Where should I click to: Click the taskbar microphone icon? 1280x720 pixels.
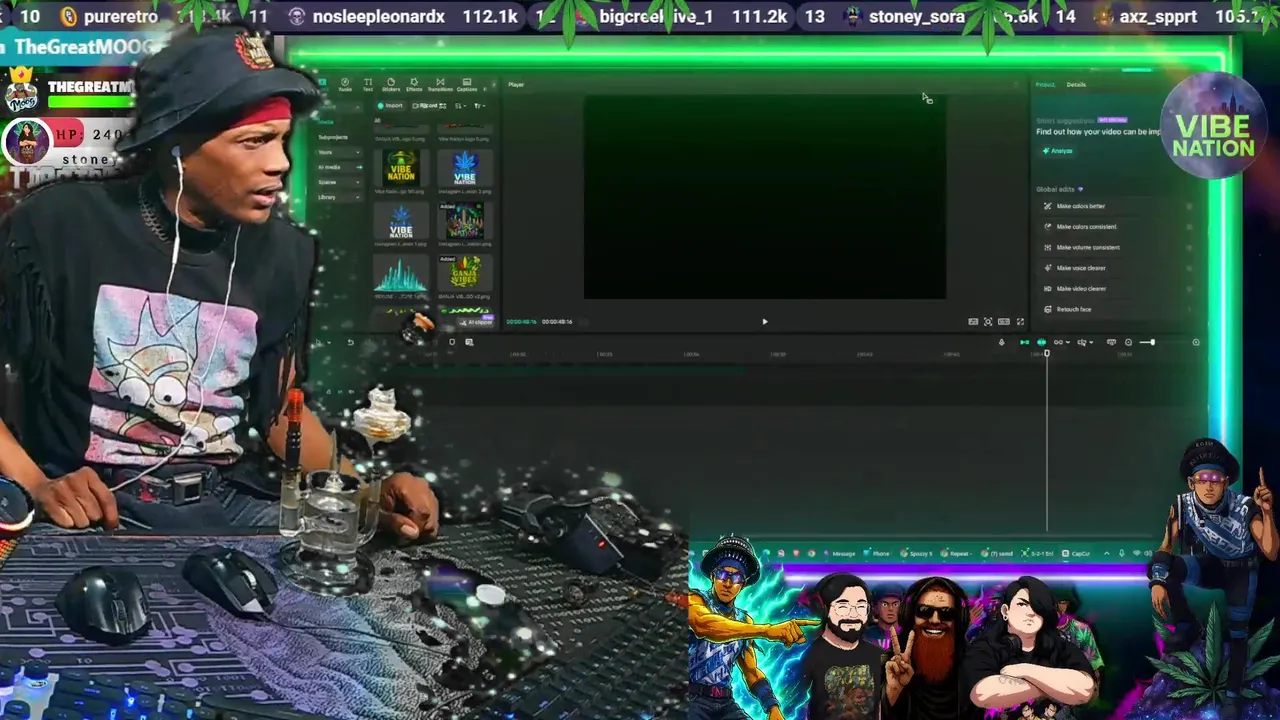coord(1122,553)
